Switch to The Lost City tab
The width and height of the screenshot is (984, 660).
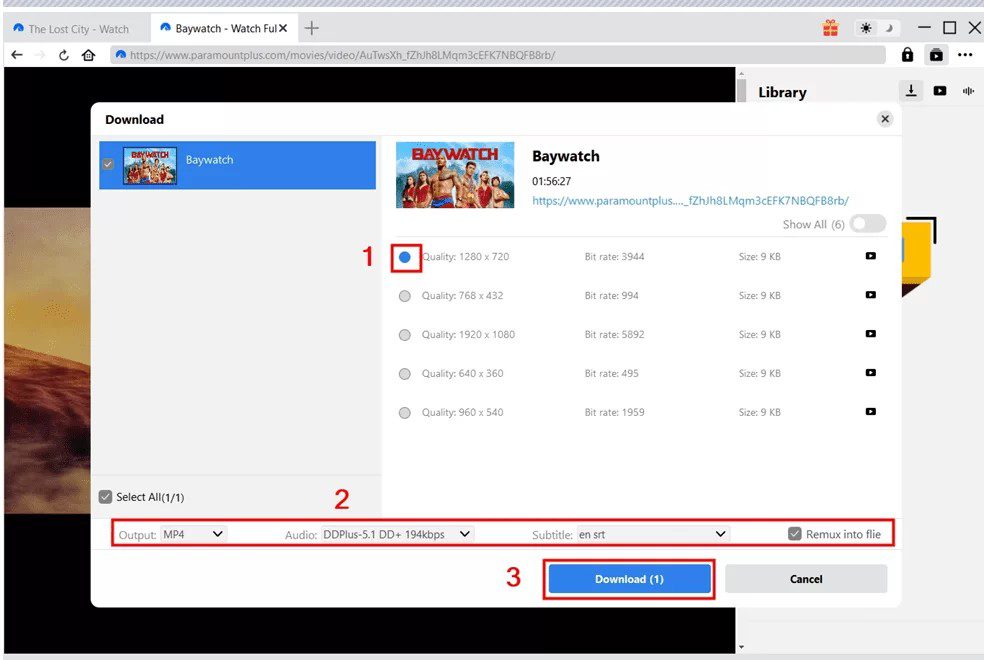click(75, 29)
